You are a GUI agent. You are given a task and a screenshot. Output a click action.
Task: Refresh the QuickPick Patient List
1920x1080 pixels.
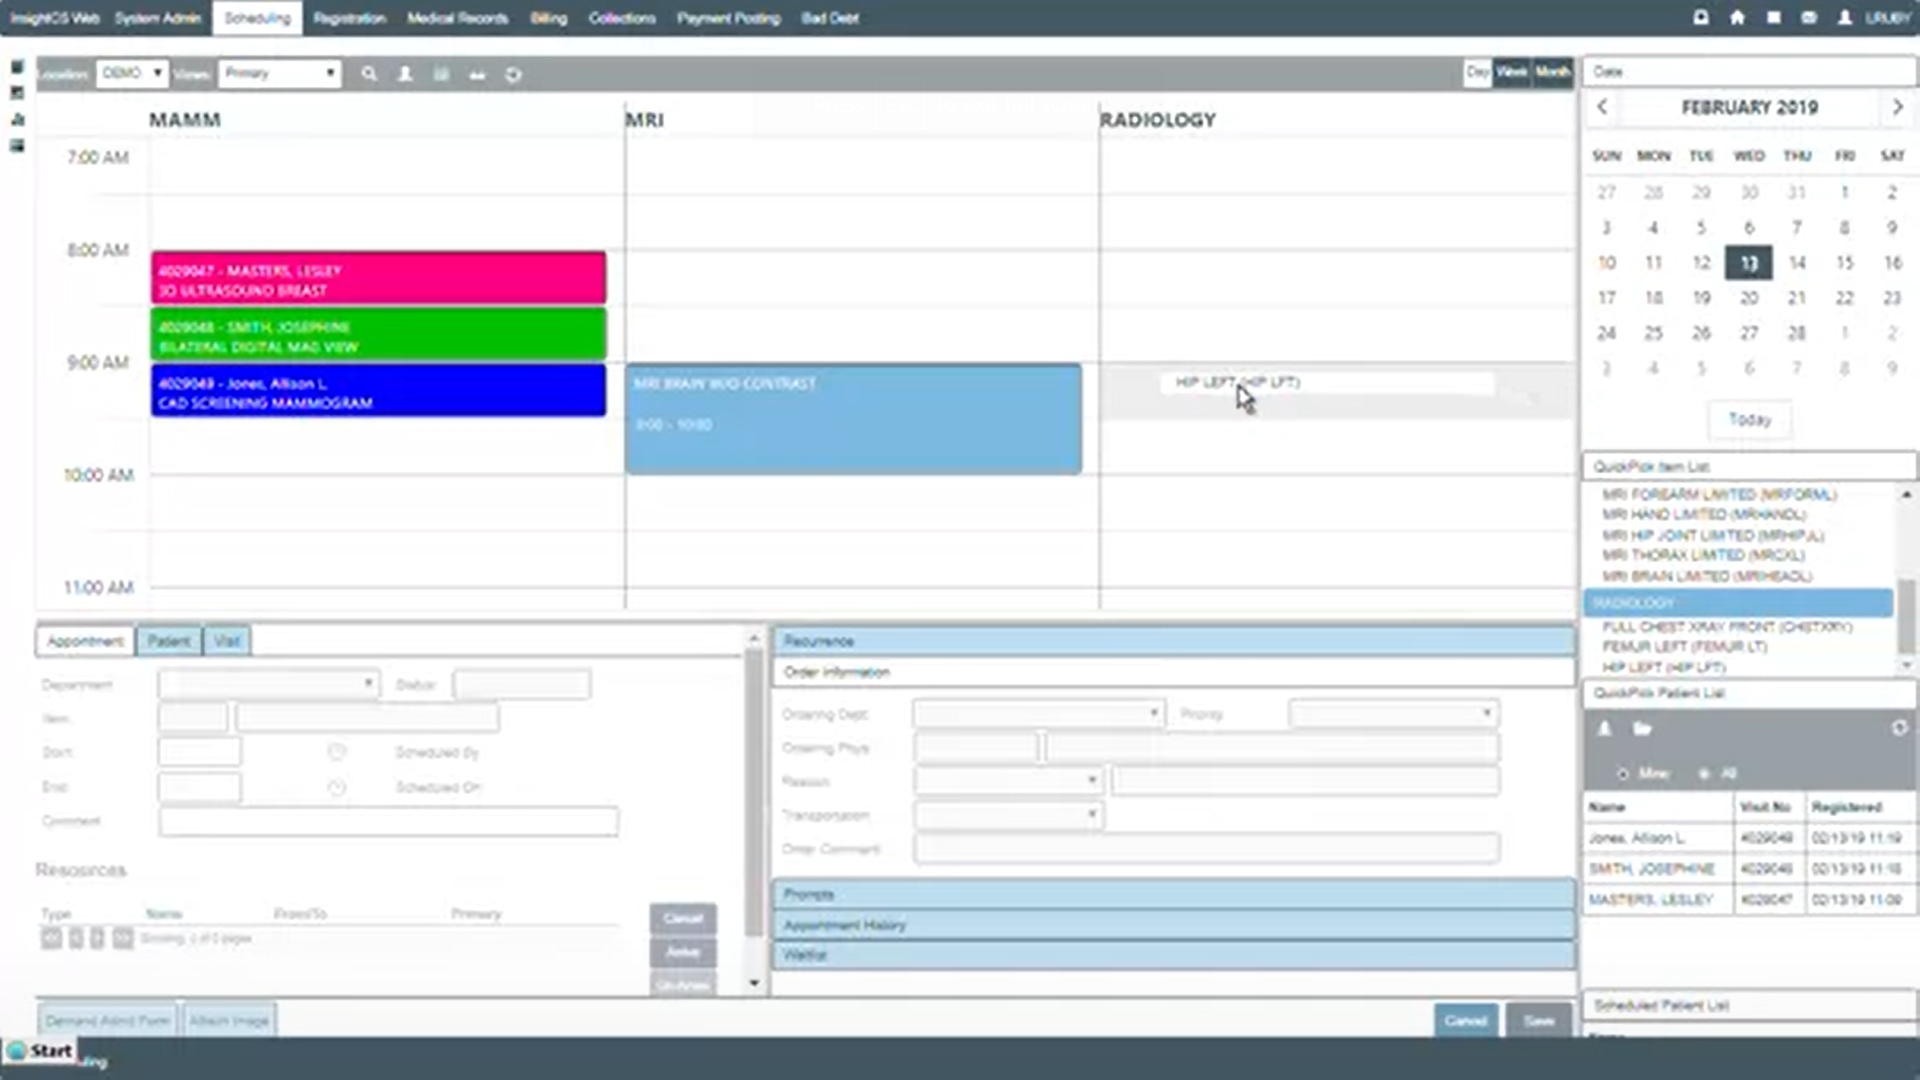click(x=1899, y=728)
